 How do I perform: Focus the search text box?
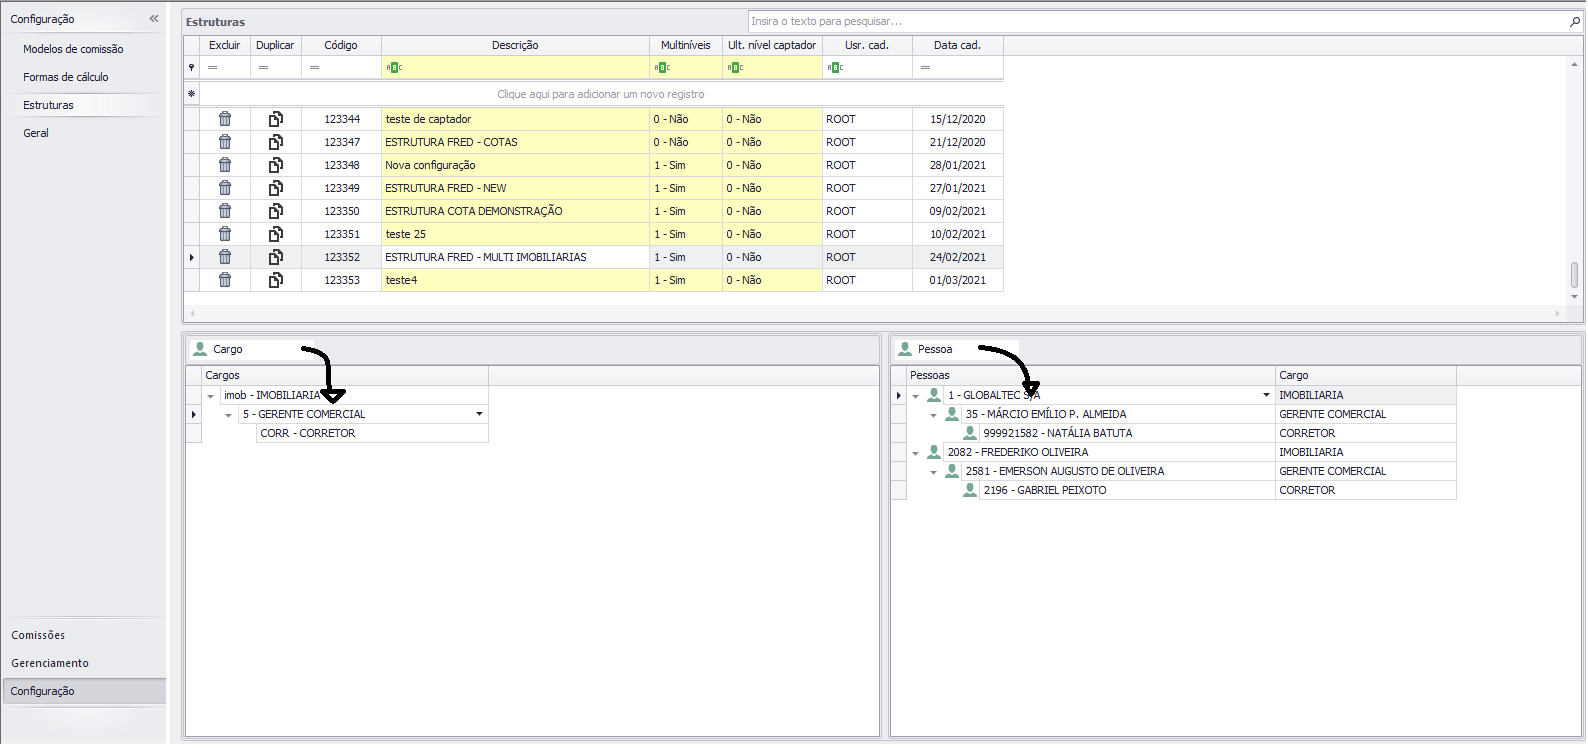tap(1158, 21)
